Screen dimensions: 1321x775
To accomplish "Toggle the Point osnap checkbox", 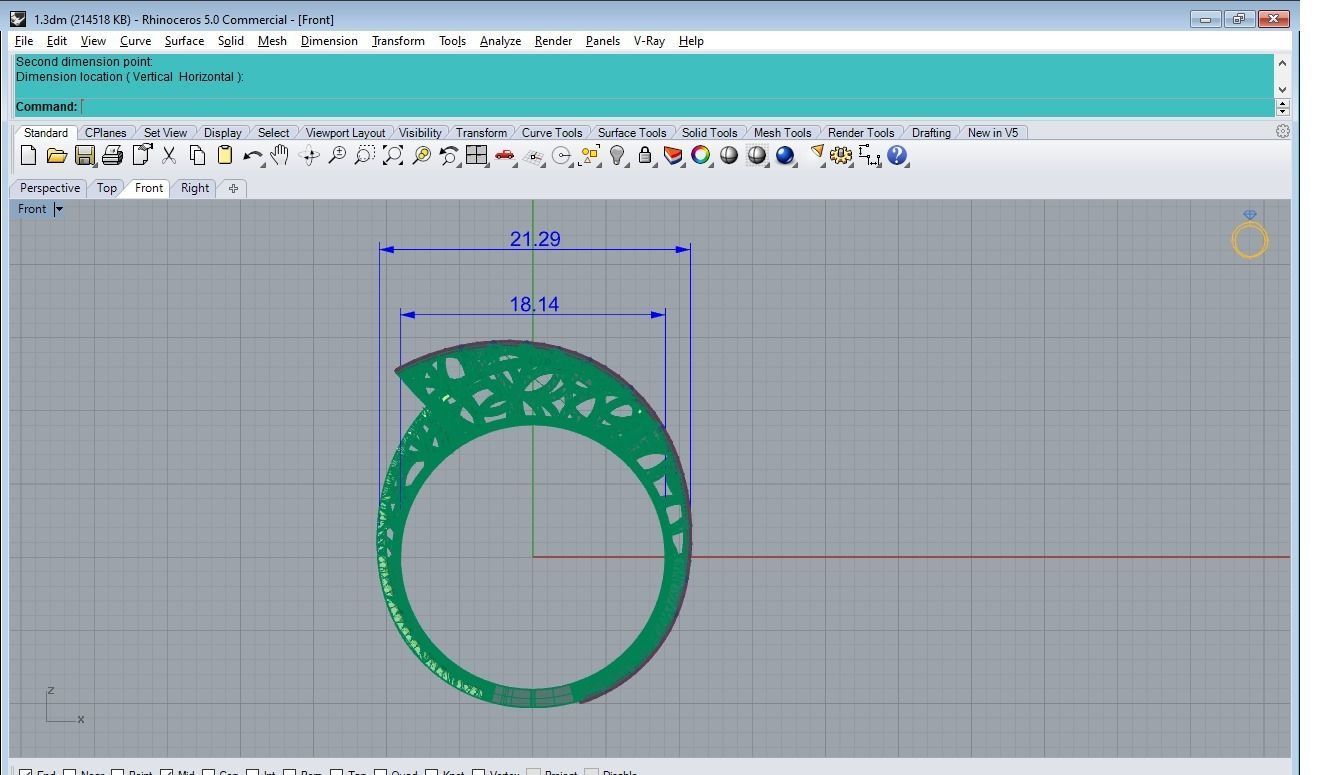I will [x=117, y=772].
